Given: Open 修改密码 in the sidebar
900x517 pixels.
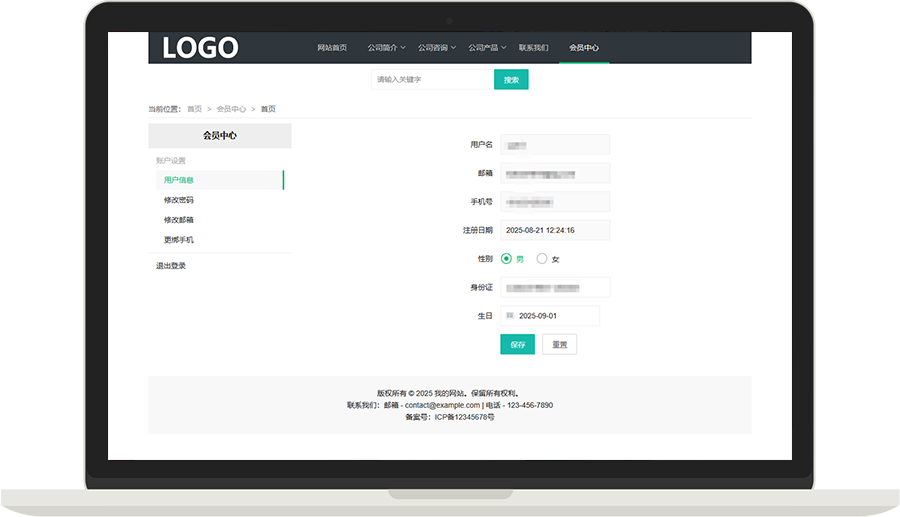Looking at the screenshot, I should 179,200.
